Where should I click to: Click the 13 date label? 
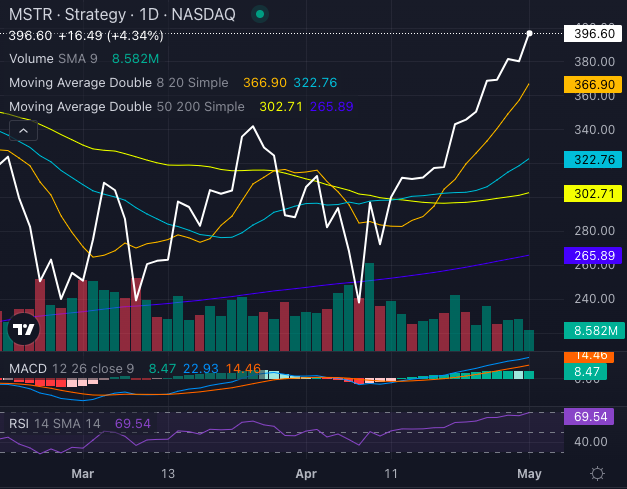tap(168, 474)
